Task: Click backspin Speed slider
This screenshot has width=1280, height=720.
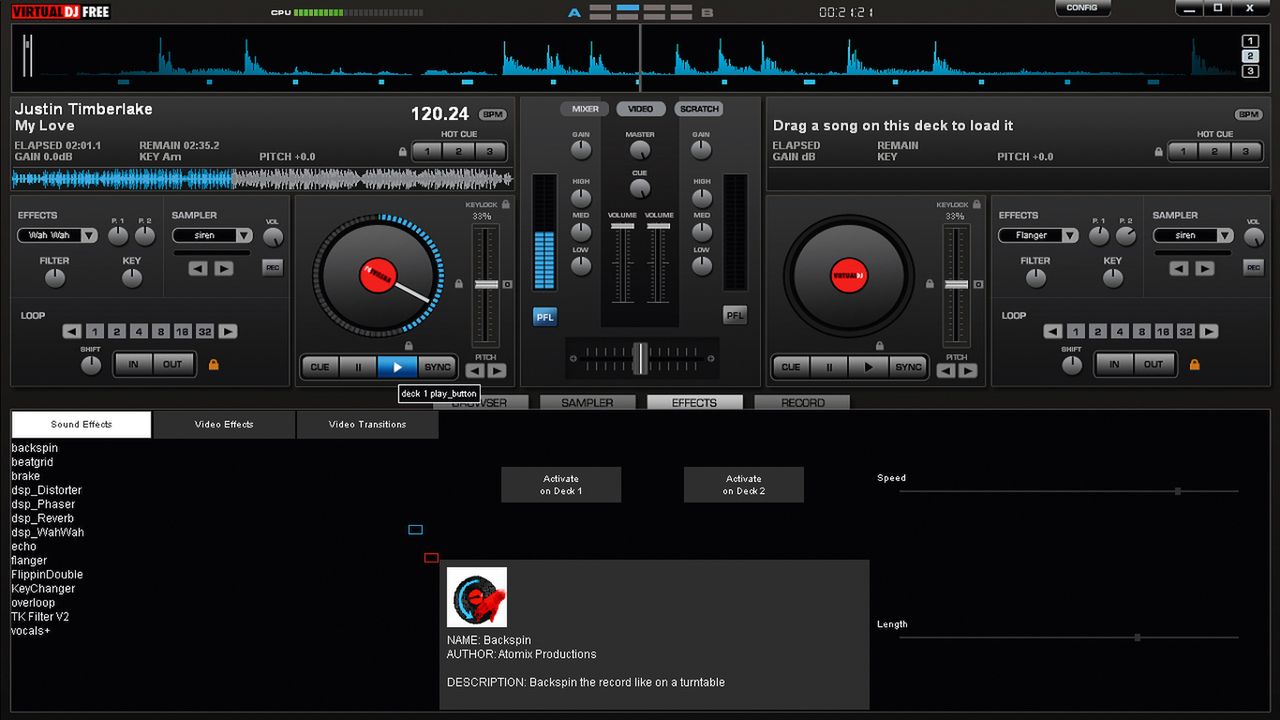Action: click(1069, 491)
